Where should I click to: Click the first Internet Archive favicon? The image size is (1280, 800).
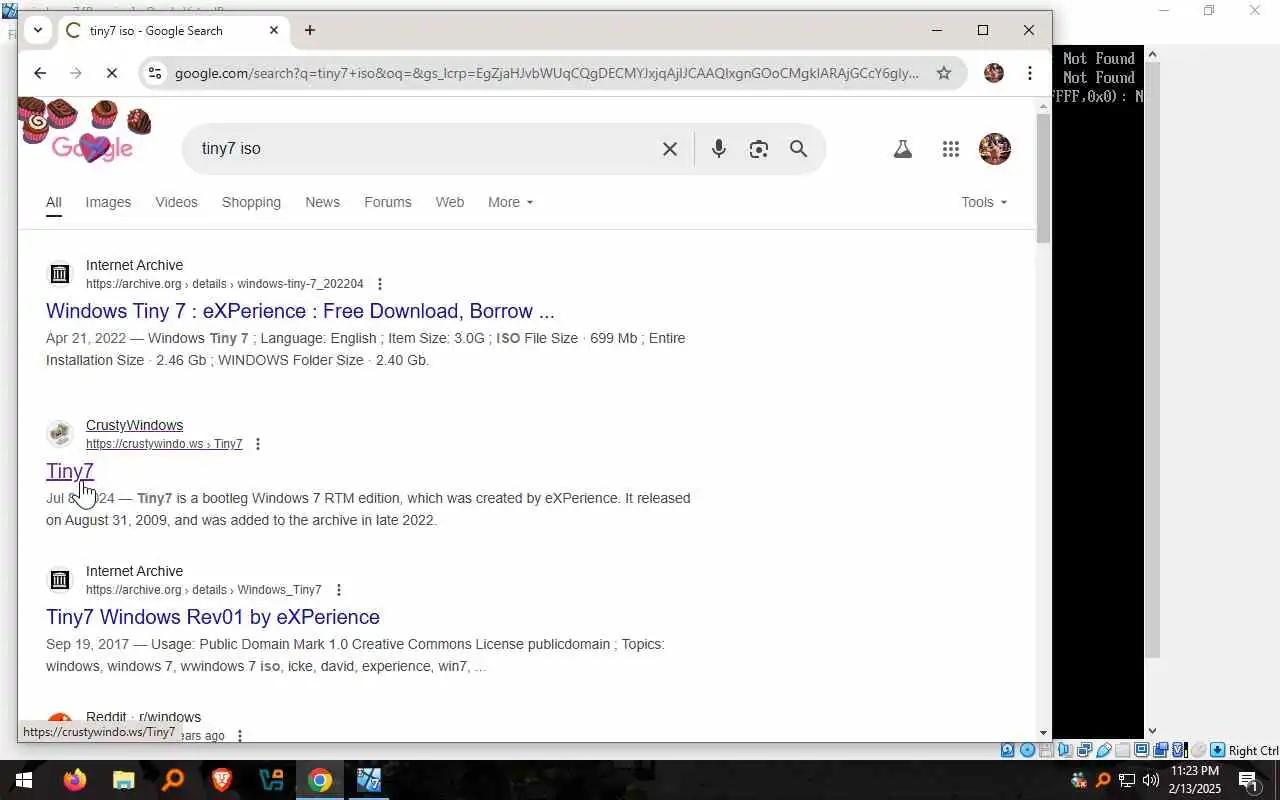60,274
